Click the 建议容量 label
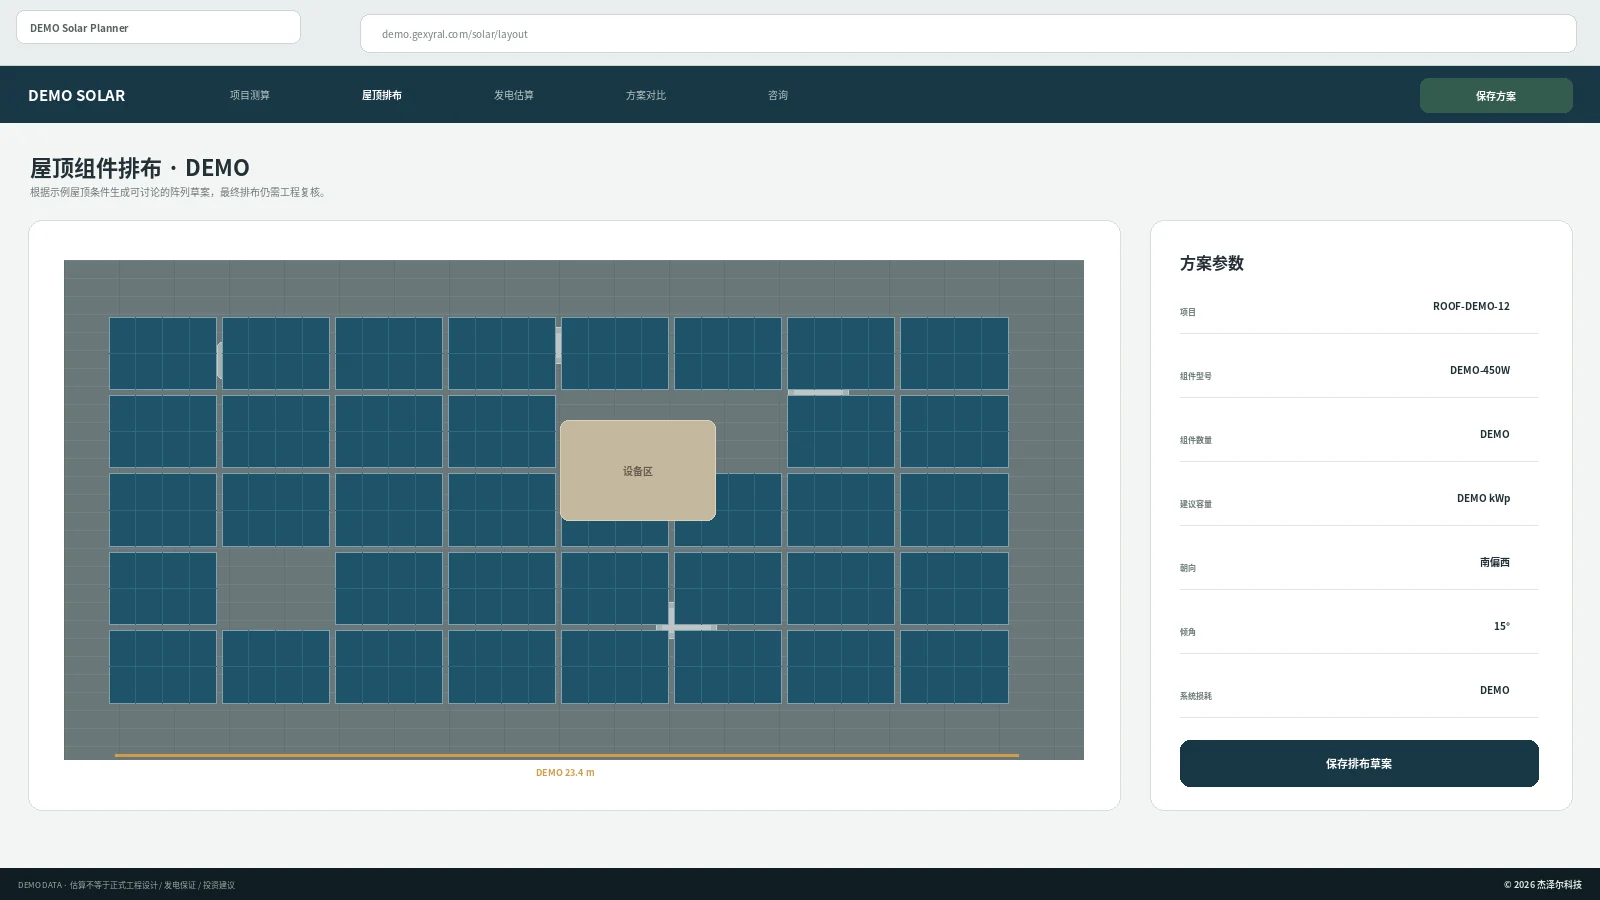 1195,504
